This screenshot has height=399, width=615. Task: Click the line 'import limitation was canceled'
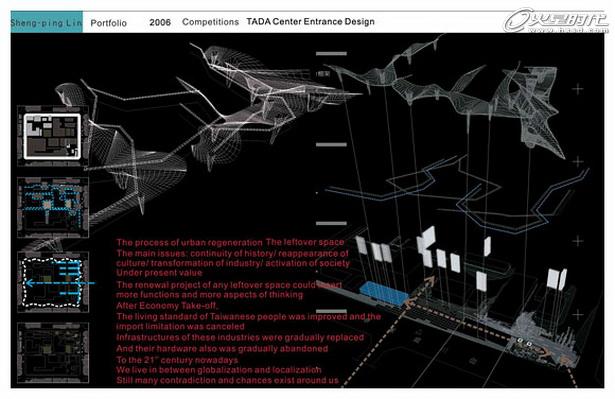pos(180,326)
